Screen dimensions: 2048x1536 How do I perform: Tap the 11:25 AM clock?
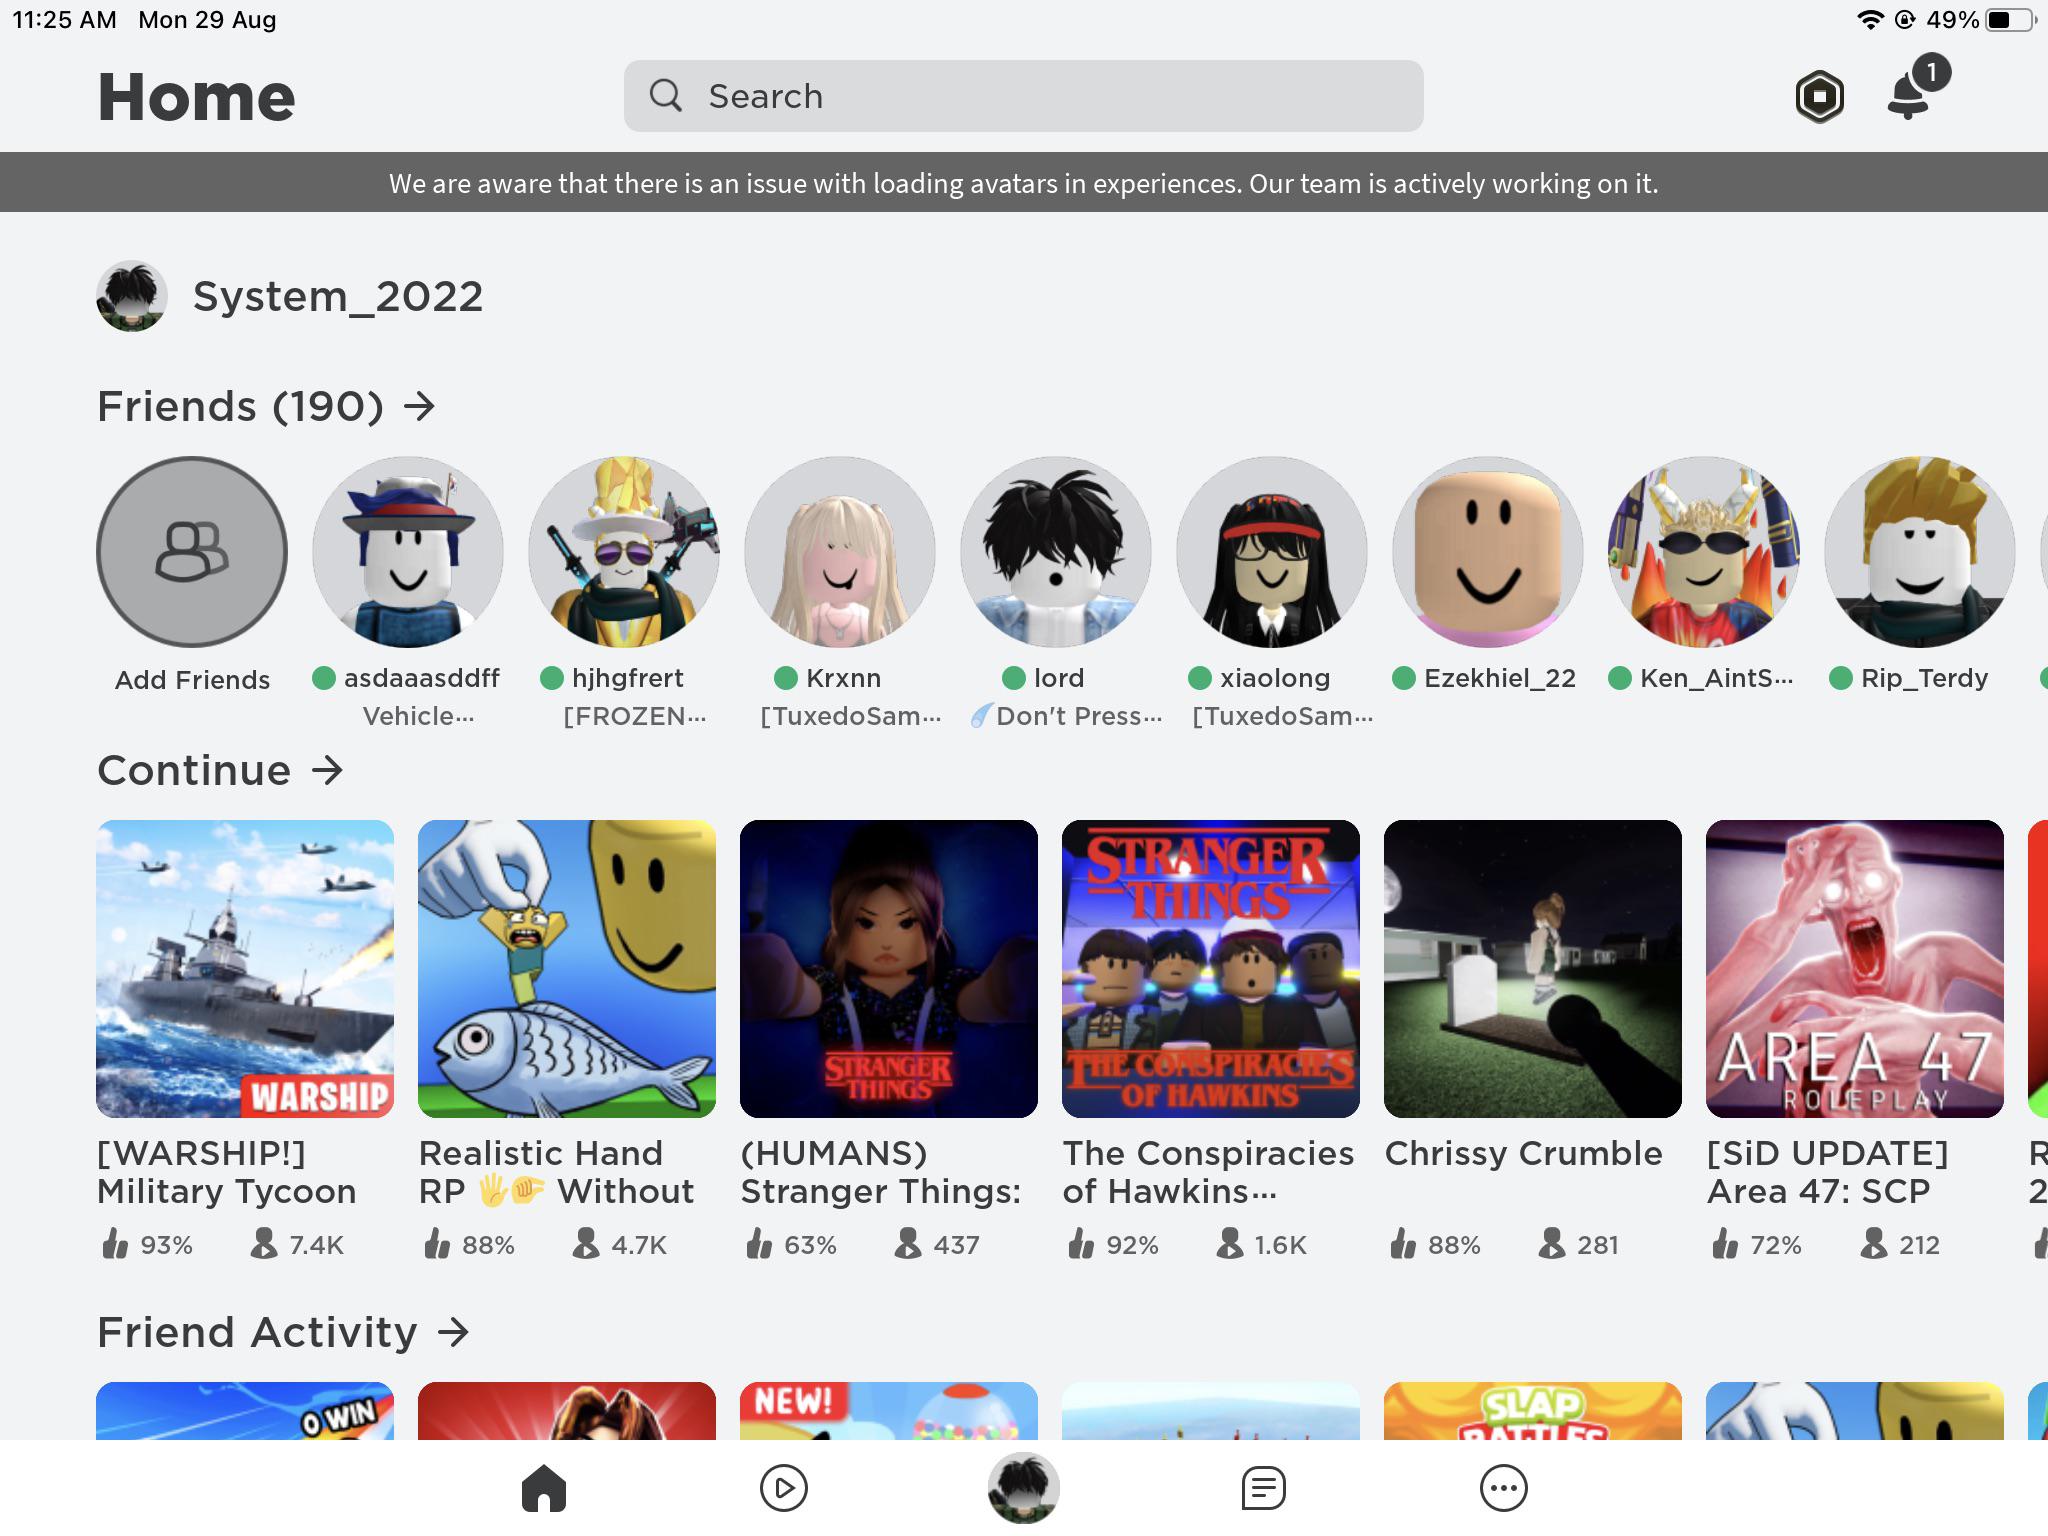[x=64, y=20]
